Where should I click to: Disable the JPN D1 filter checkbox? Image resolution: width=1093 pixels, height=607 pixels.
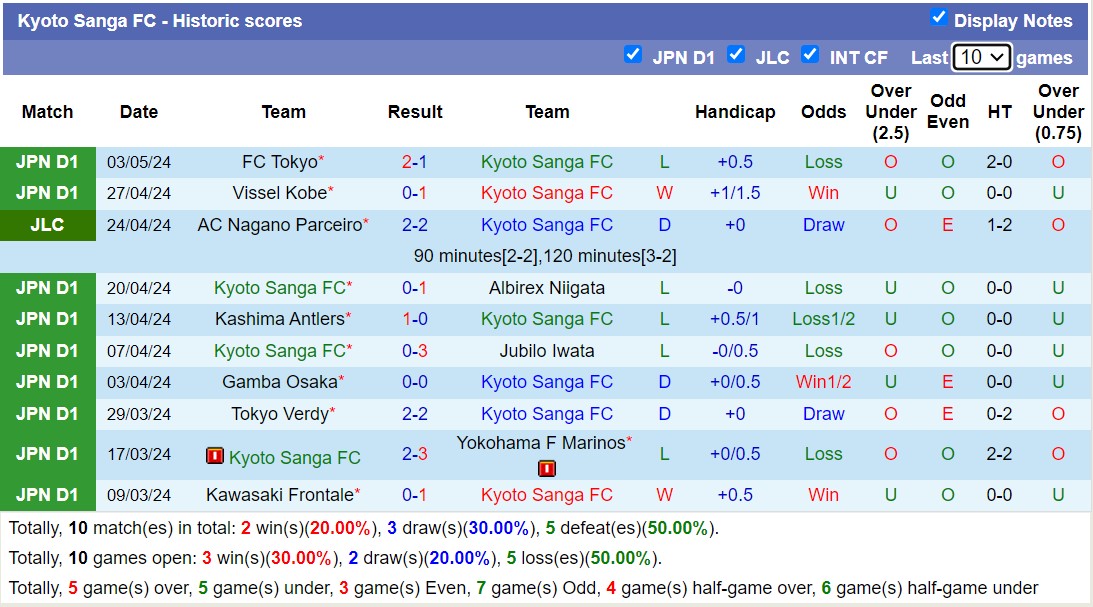[633, 55]
